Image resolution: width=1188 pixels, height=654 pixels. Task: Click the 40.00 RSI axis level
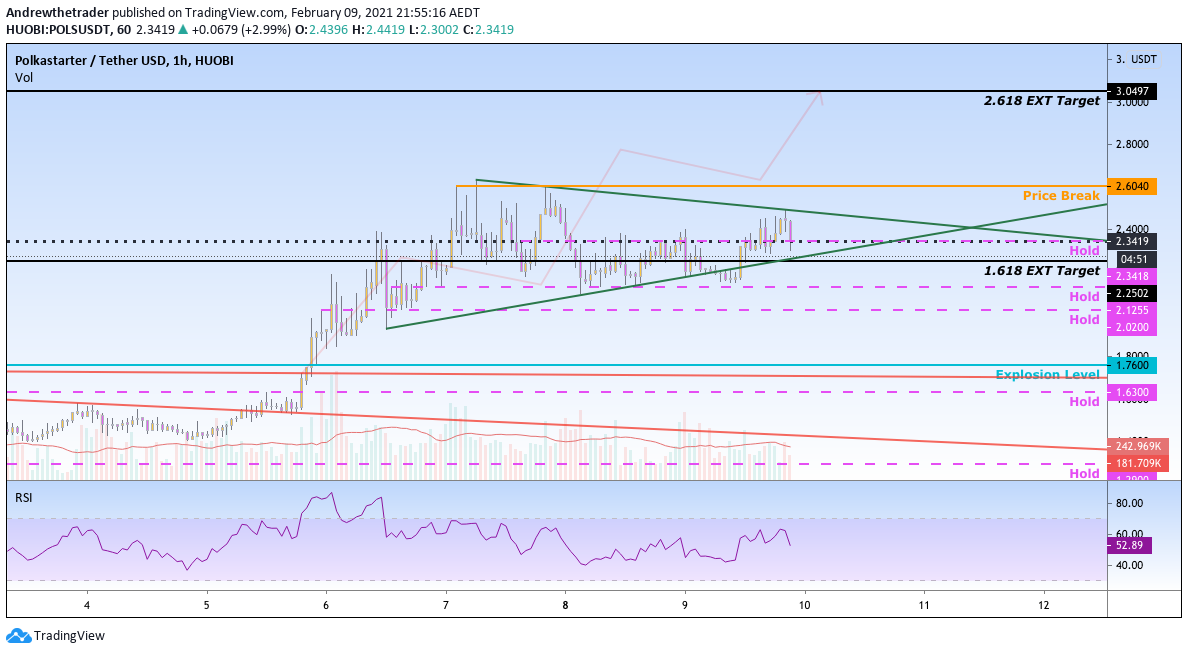tap(1130, 565)
